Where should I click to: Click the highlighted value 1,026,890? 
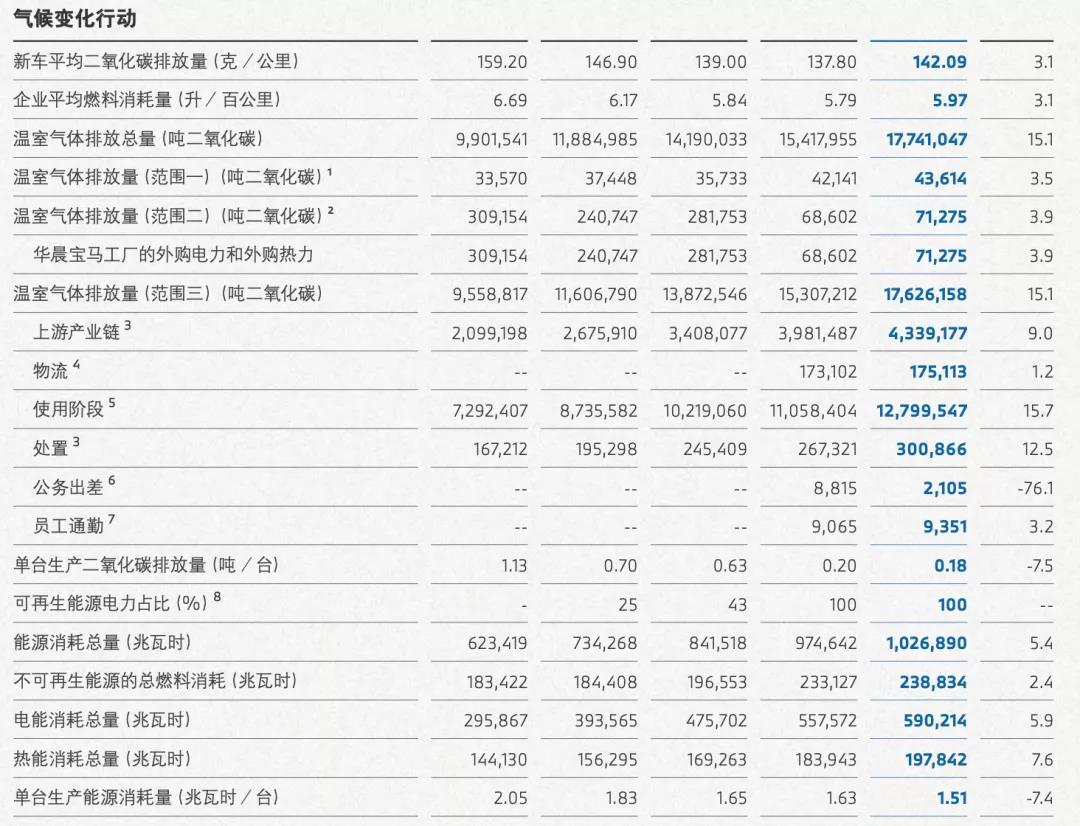[927, 643]
